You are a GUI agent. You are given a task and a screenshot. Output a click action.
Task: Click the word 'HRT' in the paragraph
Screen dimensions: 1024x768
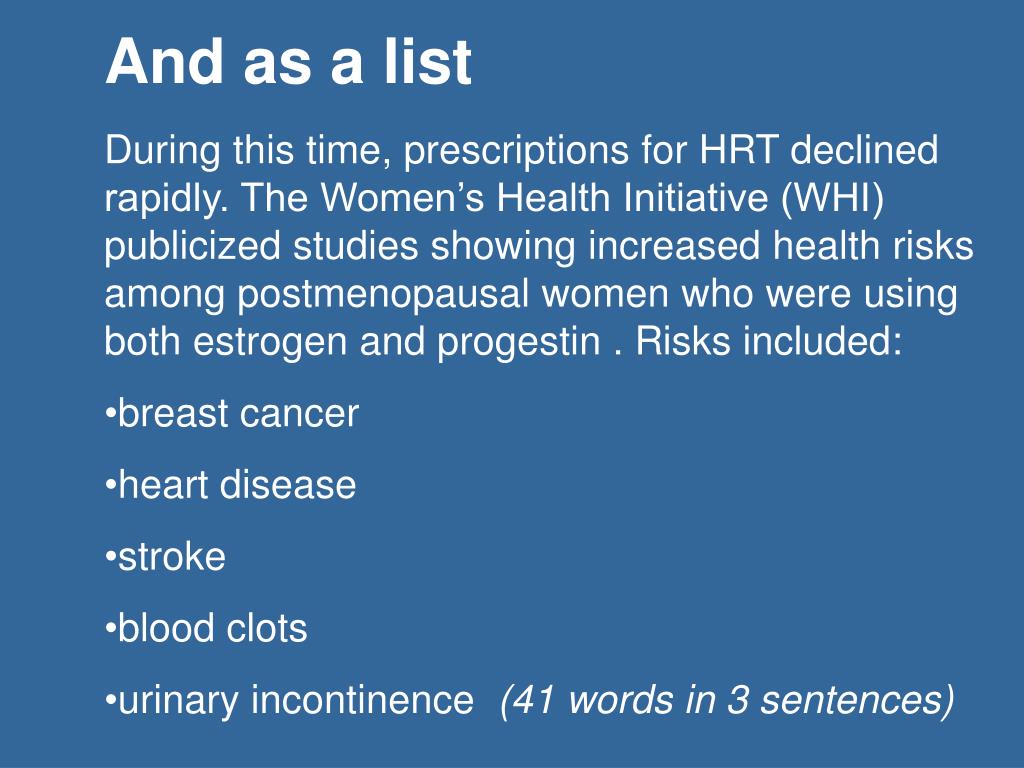(x=738, y=150)
